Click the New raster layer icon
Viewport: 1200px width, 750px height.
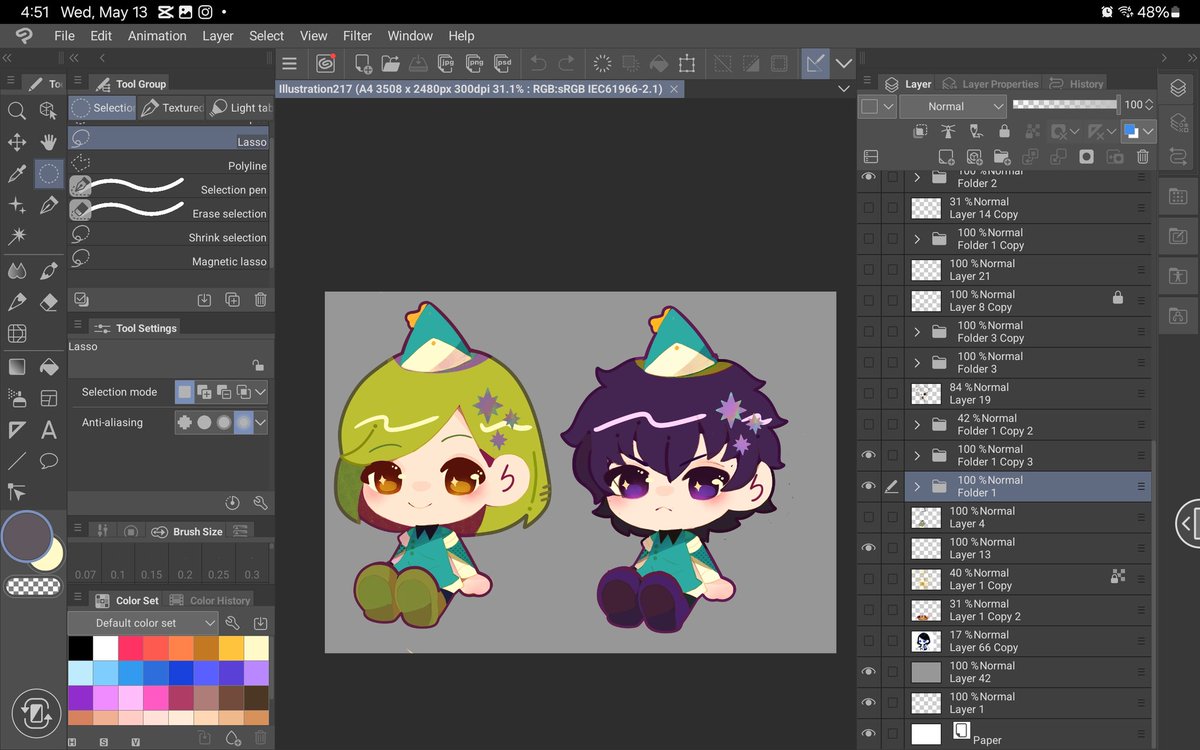tap(946, 157)
